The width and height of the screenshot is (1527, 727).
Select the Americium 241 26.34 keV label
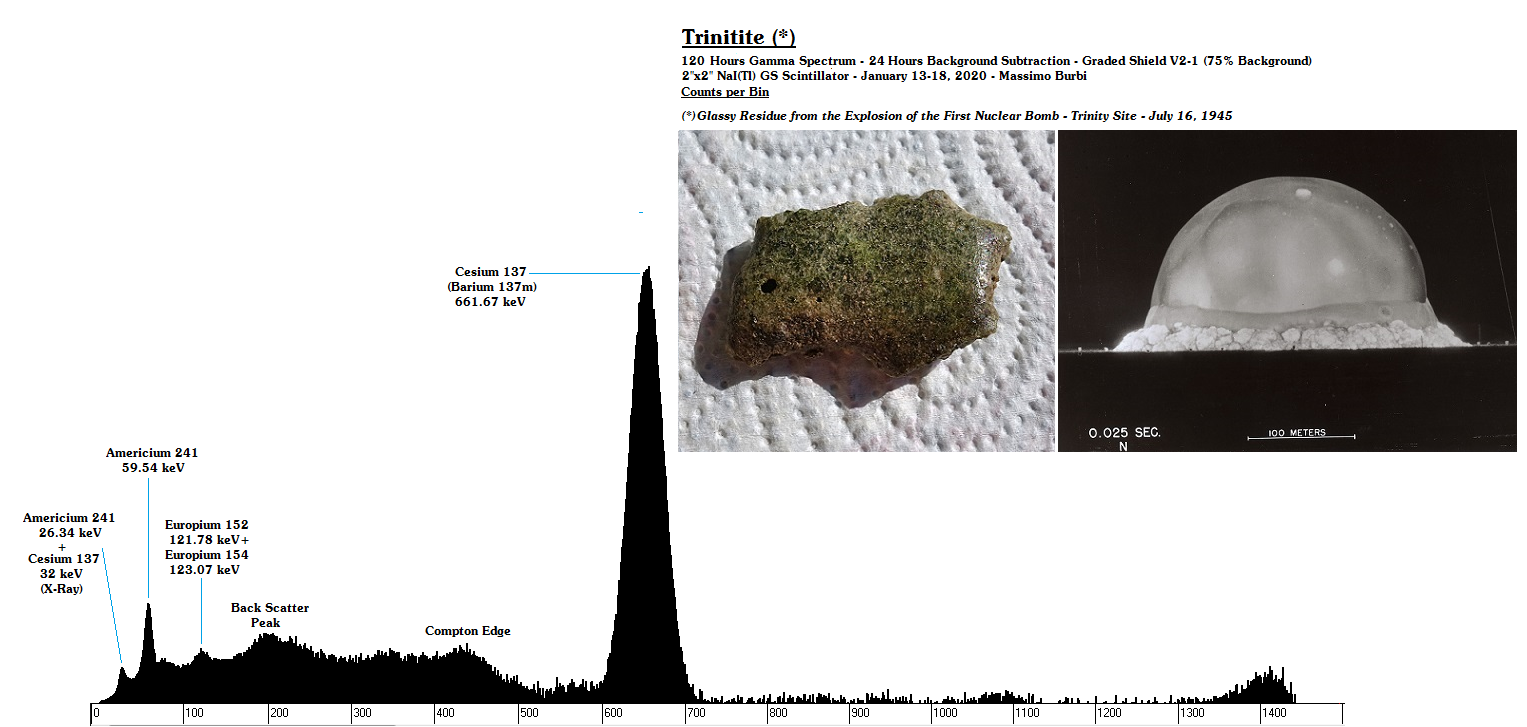[x=69, y=525]
